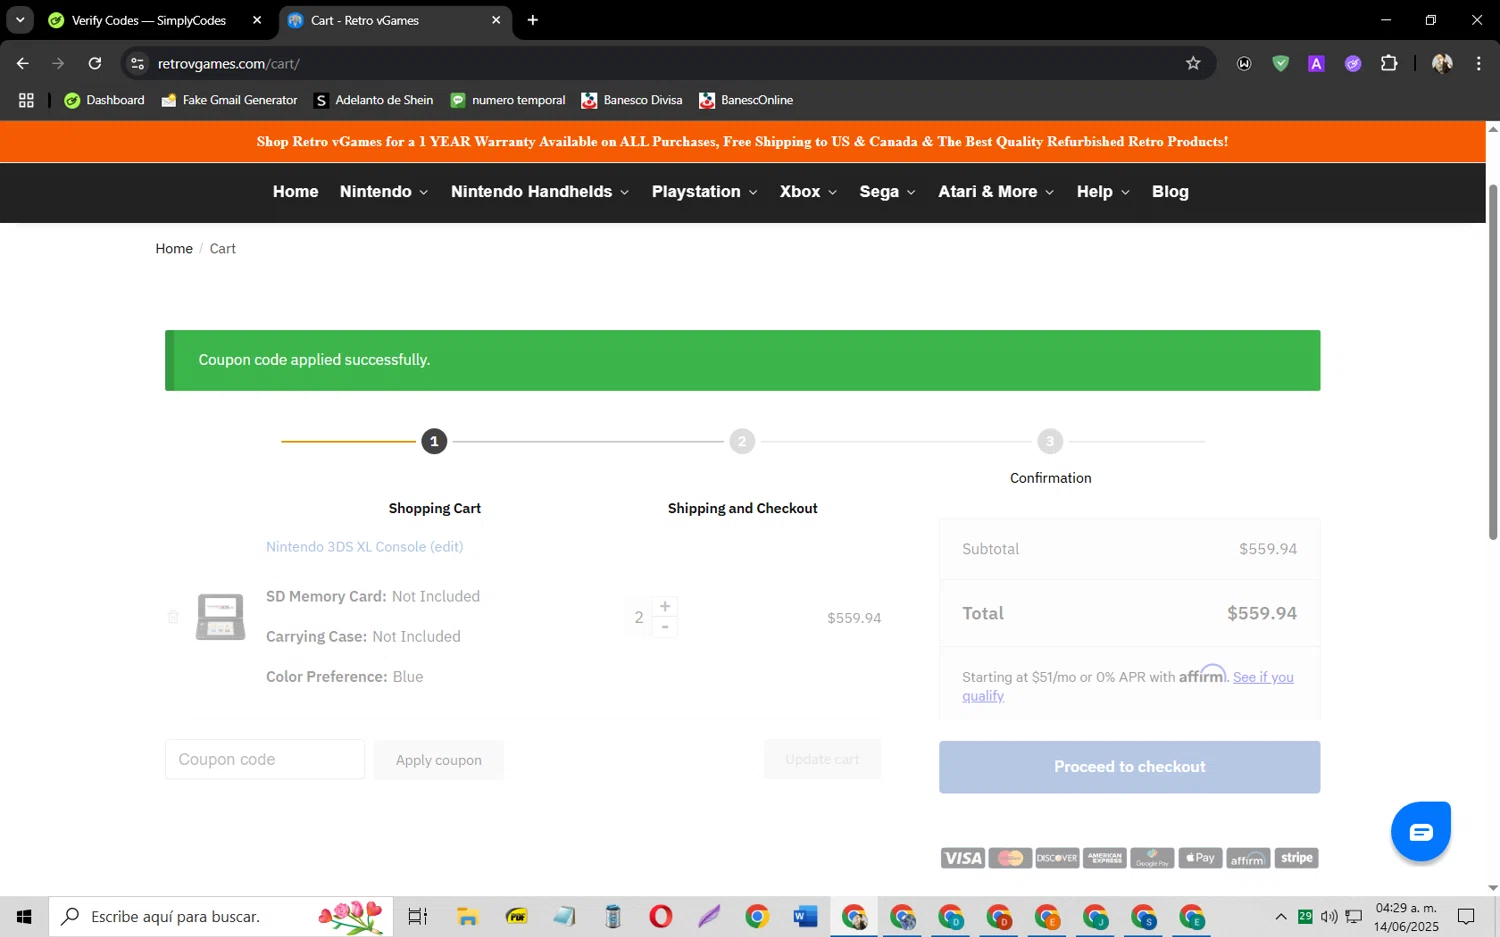Expand the Help dropdown menu
This screenshot has width=1500, height=937.
pyautogui.click(x=1103, y=192)
